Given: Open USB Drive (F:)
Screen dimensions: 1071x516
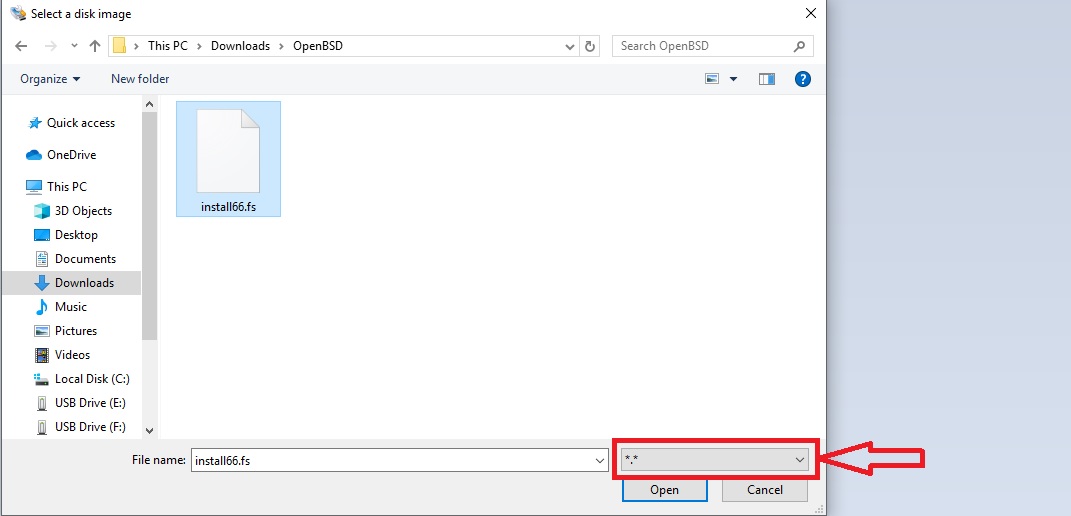Looking at the screenshot, I should click(x=90, y=426).
